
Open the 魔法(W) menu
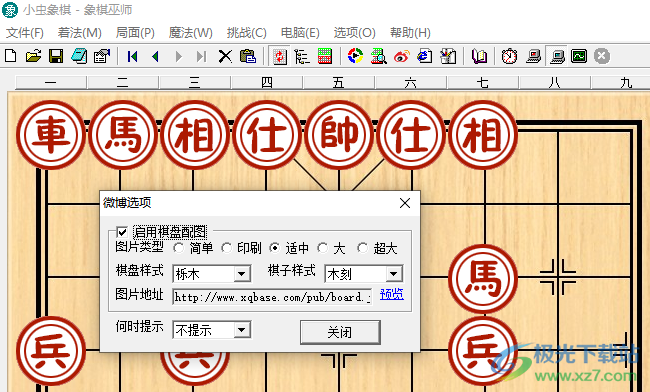point(191,33)
